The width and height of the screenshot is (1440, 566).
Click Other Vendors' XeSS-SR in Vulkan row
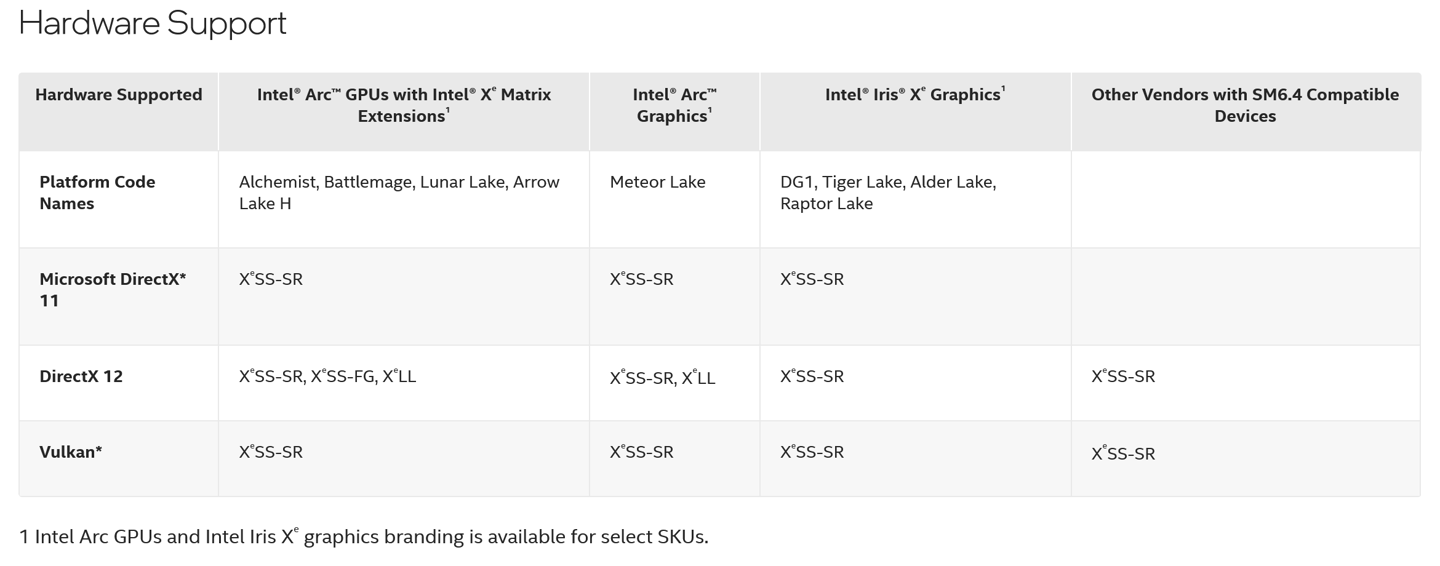pos(1123,454)
